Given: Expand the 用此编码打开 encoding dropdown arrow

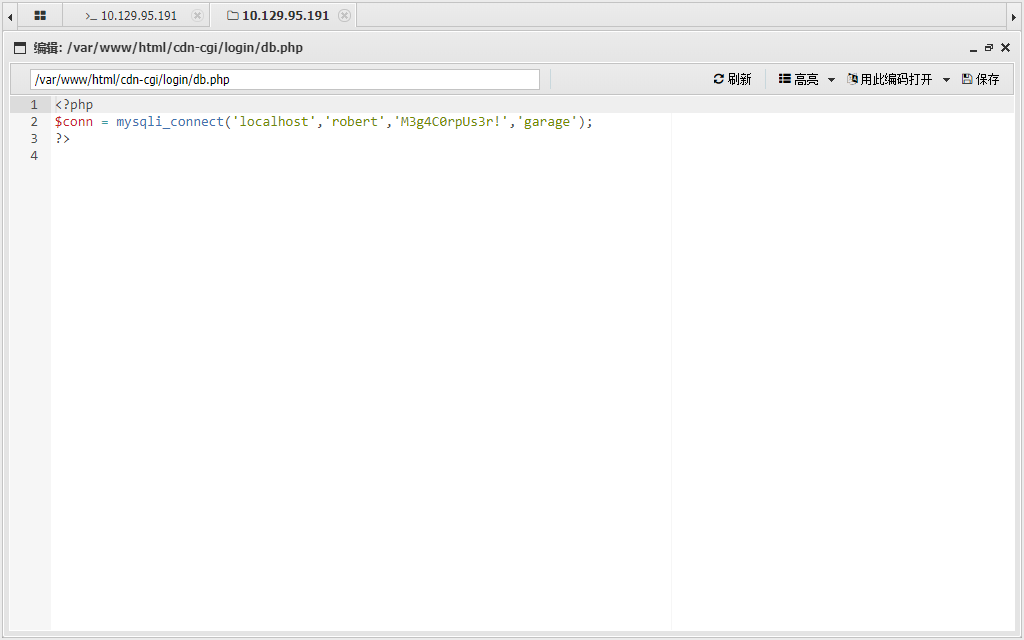Looking at the screenshot, I should [946, 80].
